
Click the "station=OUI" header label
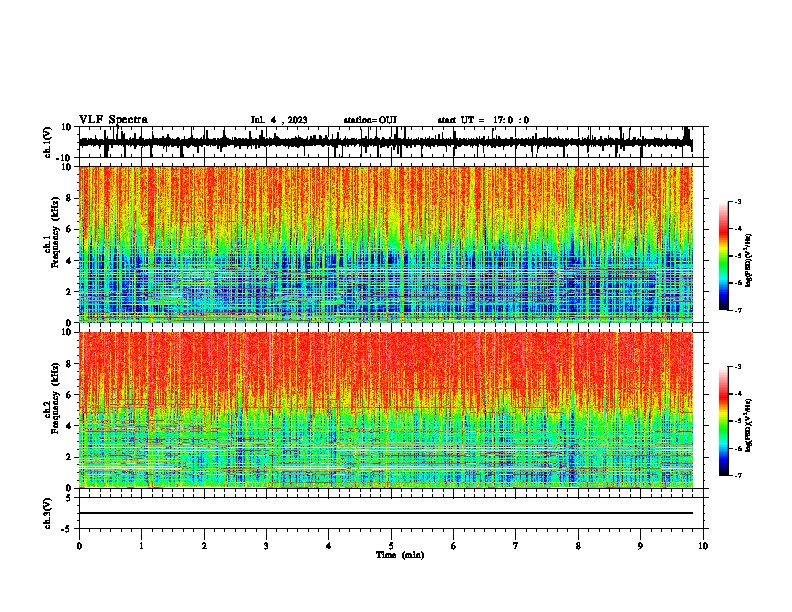(x=370, y=120)
